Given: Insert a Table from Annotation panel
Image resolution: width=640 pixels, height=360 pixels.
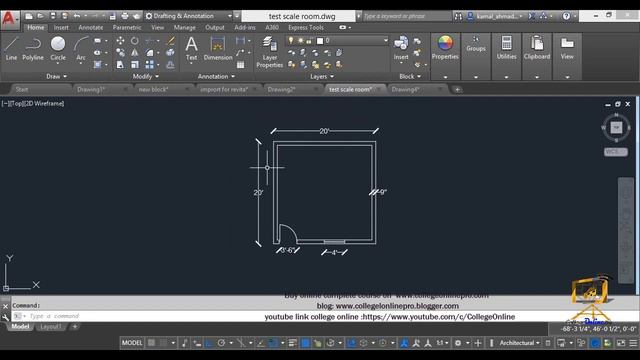Looking at the screenshot, I should click(x=240, y=64).
